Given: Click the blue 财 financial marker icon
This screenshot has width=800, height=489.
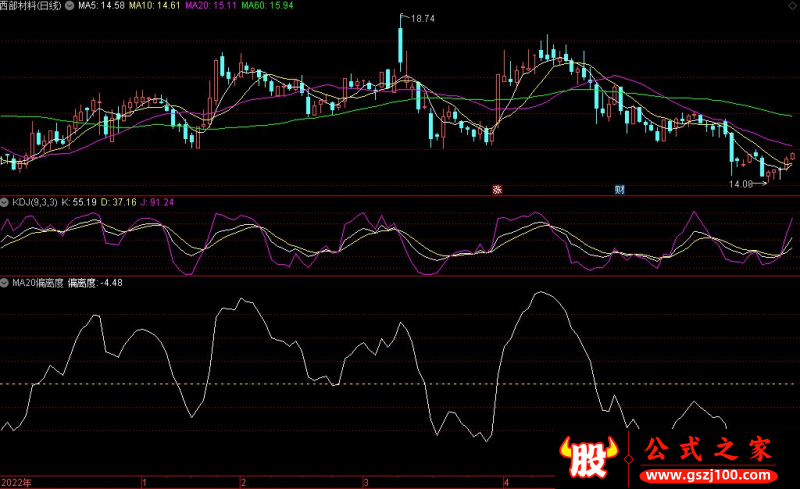Looking at the screenshot, I should point(619,189).
